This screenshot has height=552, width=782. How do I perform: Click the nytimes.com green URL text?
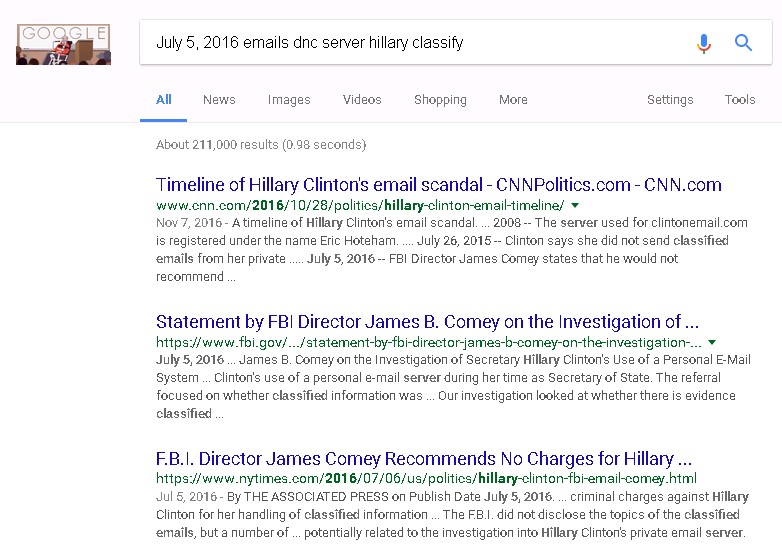point(426,479)
